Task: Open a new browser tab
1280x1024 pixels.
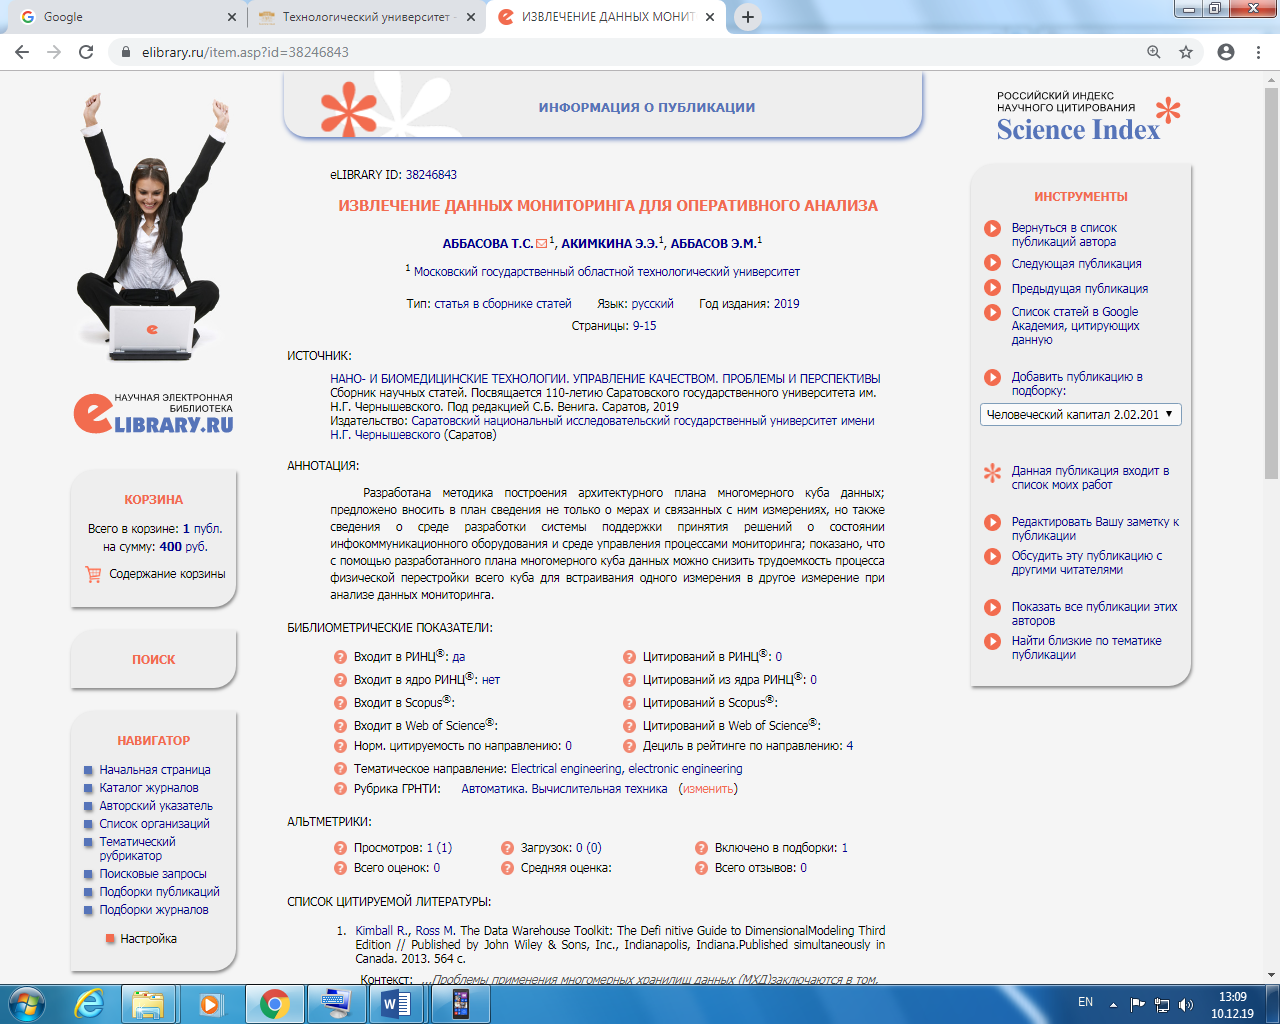Action: pos(748,17)
